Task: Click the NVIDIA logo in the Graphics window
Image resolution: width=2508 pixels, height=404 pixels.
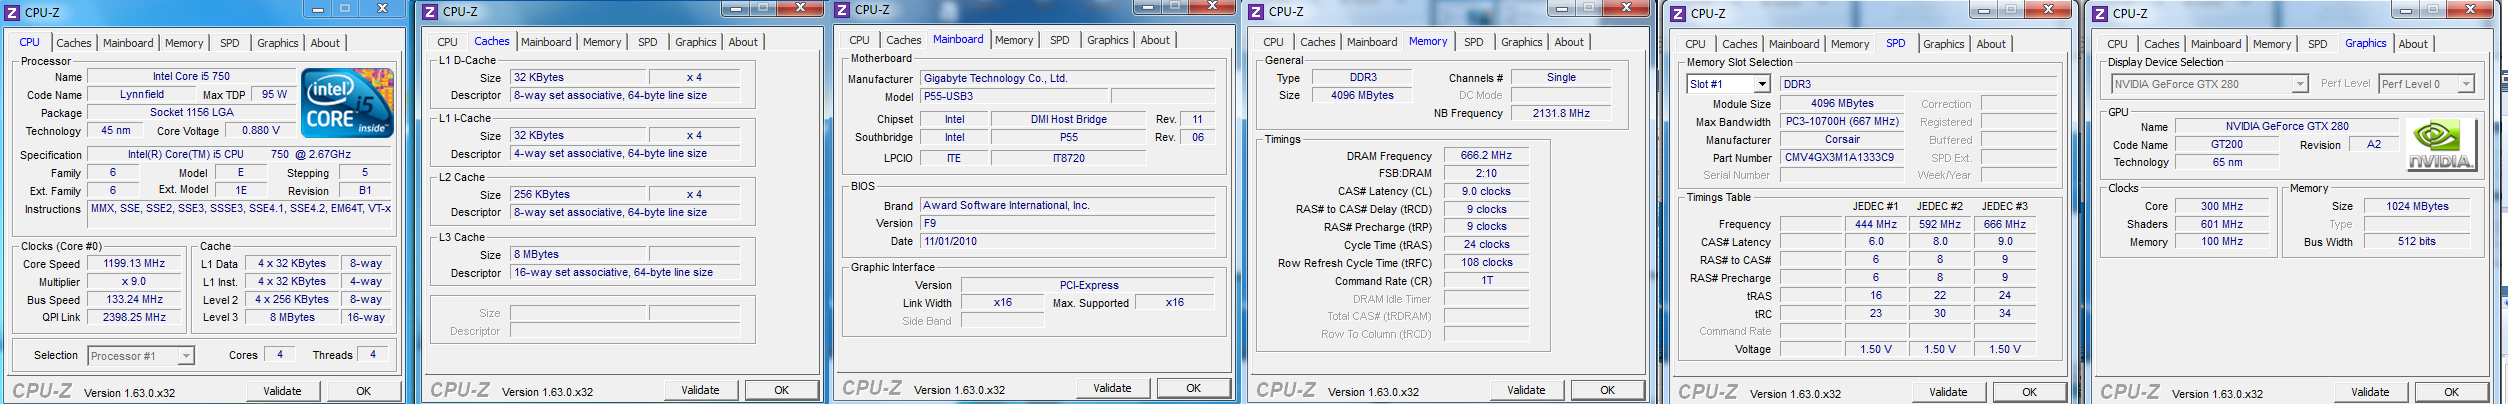Action: click(2441, 146)
